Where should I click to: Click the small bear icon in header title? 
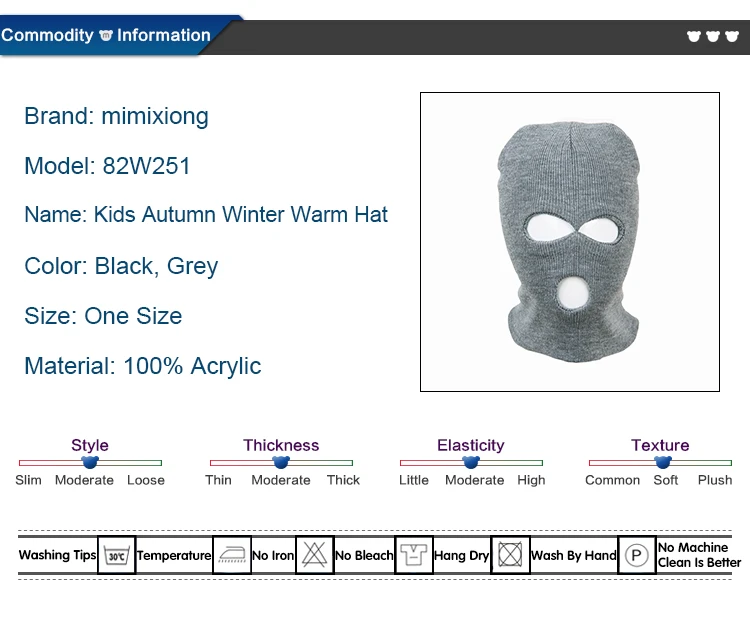pos(106,35)
